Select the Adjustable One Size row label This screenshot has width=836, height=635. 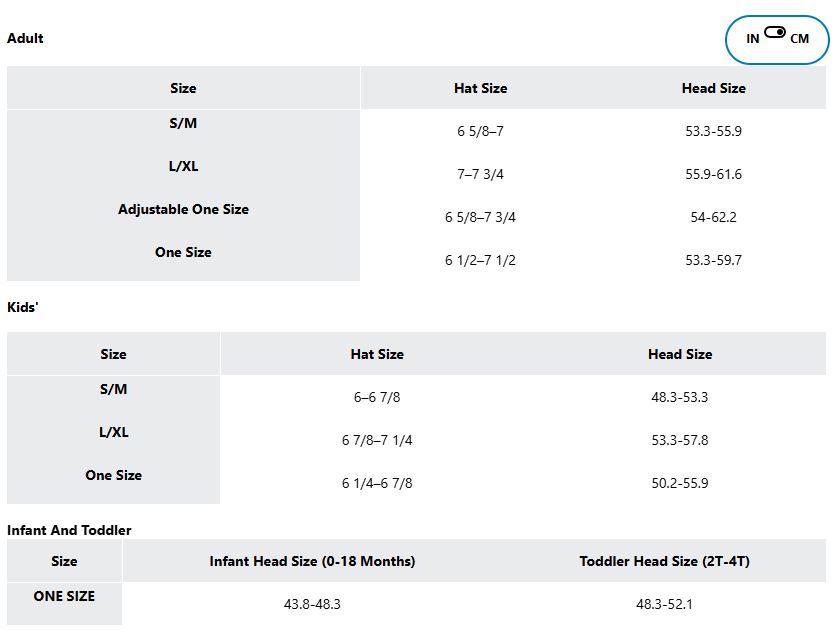pyautogui.click(x=183, y=209)
